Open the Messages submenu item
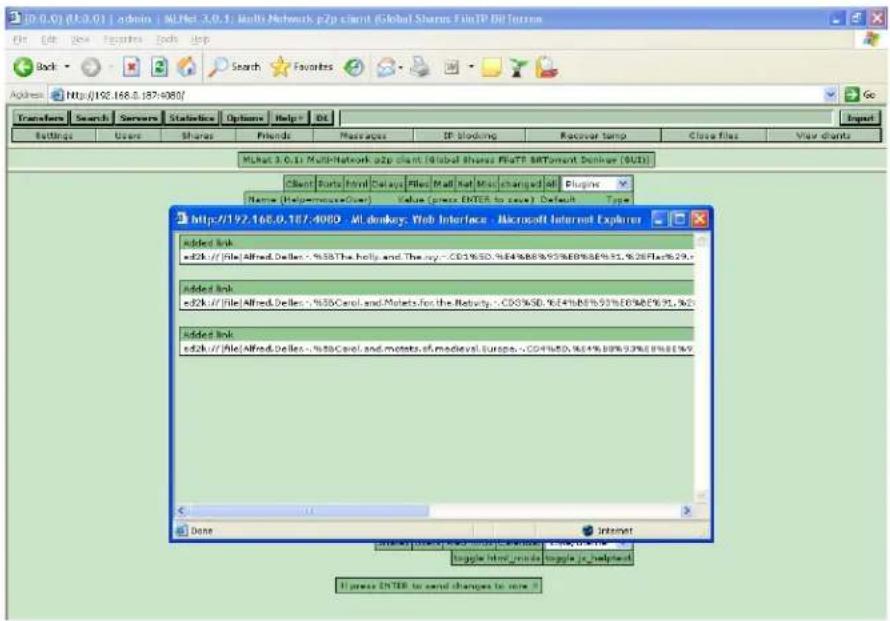 363,135
